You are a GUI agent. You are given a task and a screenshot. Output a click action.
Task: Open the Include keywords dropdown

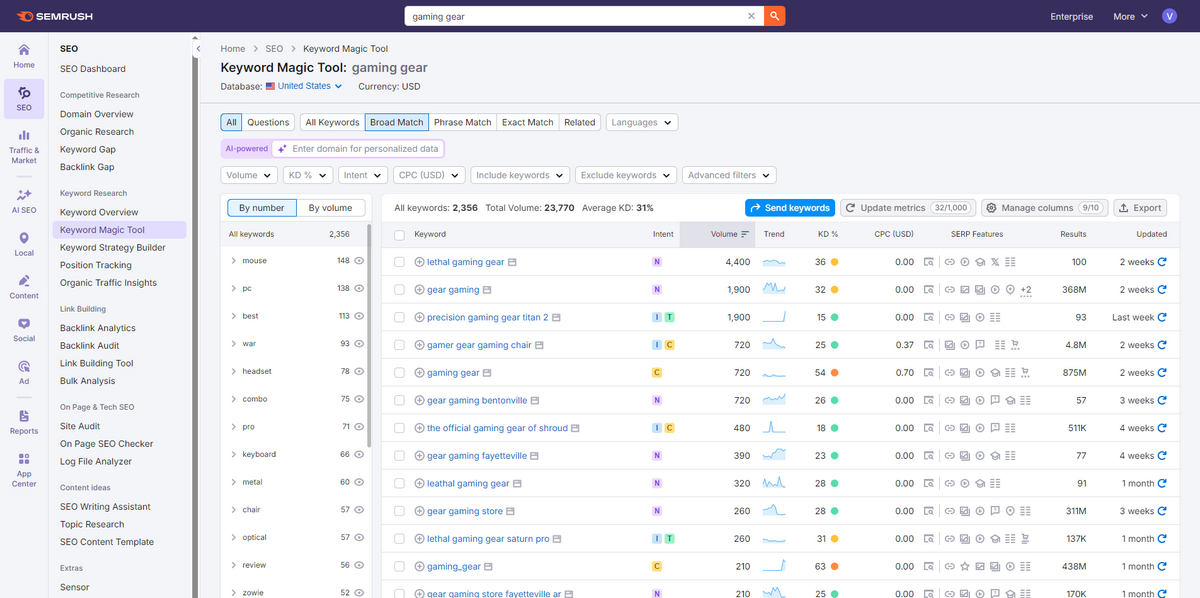pyautogui.click(x=520, y=175)
